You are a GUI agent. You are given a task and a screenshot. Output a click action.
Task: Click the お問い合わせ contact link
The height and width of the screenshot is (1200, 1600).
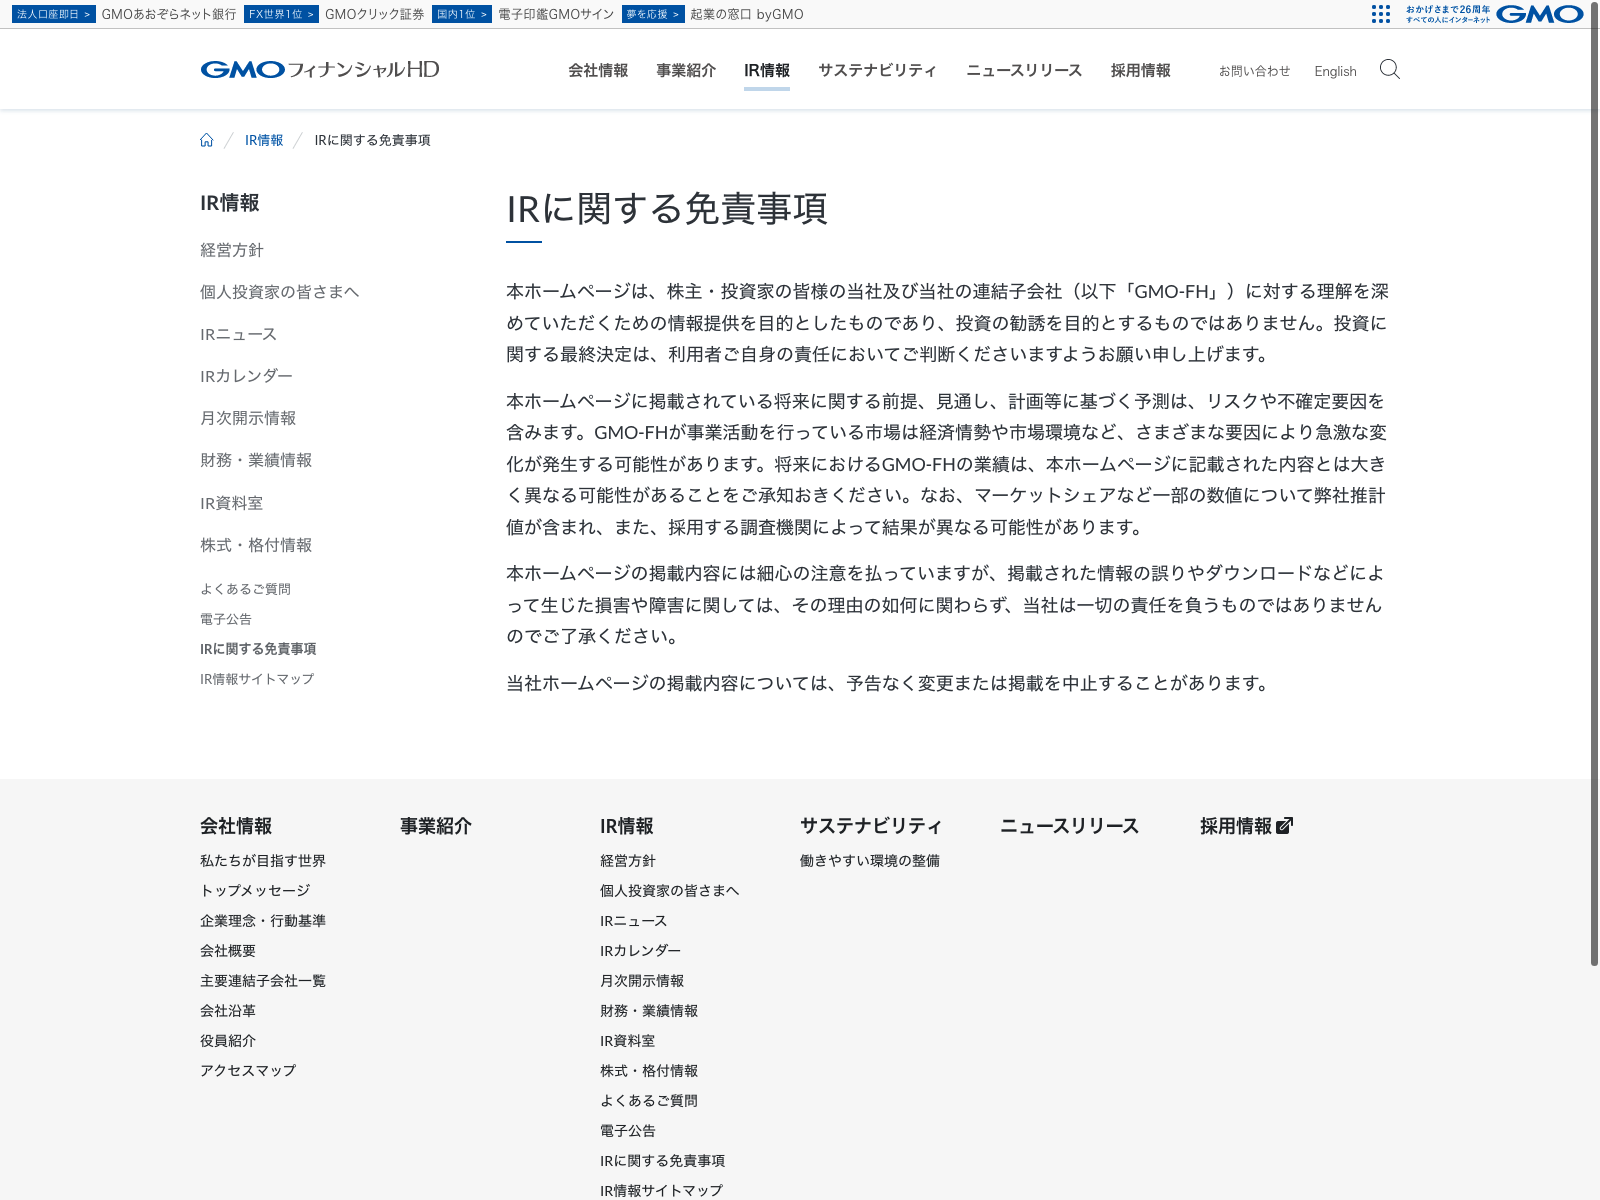[1254, 71]
